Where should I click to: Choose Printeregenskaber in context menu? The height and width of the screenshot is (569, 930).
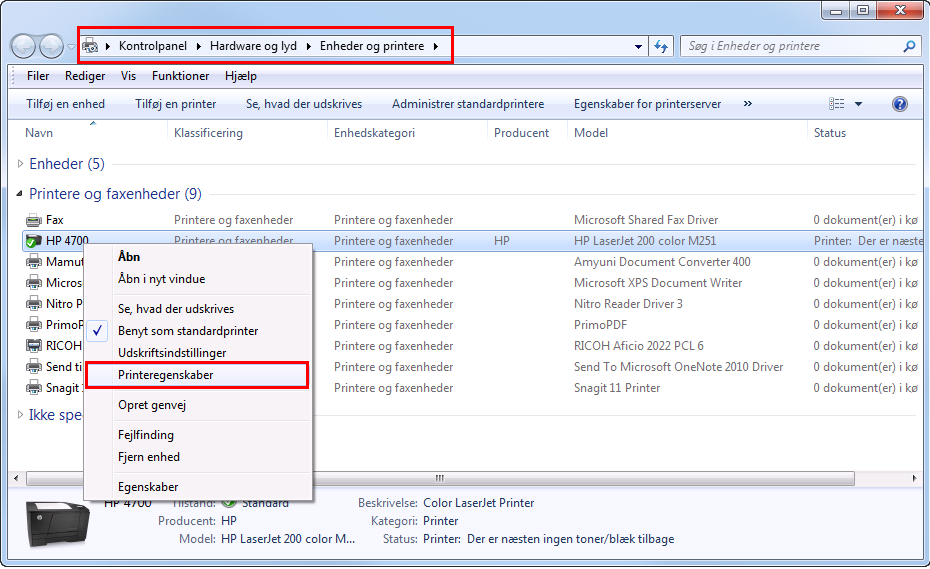[198, 375]
